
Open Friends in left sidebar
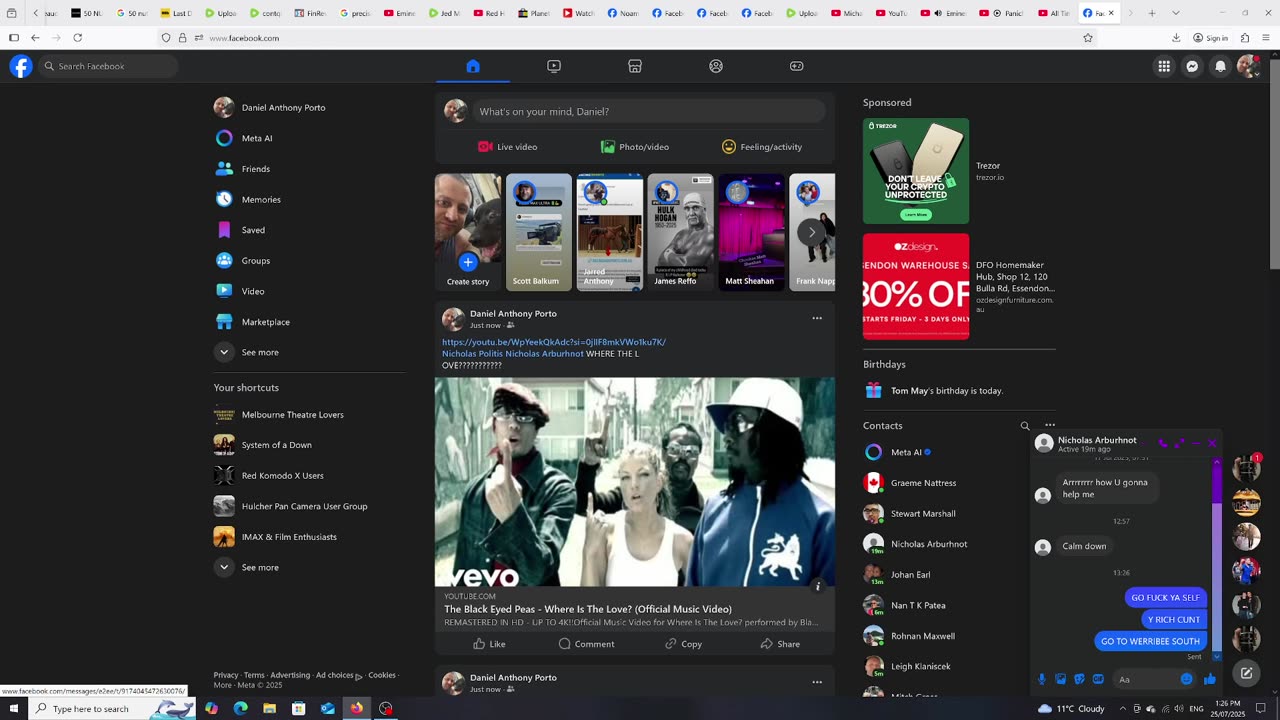click(308, 169)
